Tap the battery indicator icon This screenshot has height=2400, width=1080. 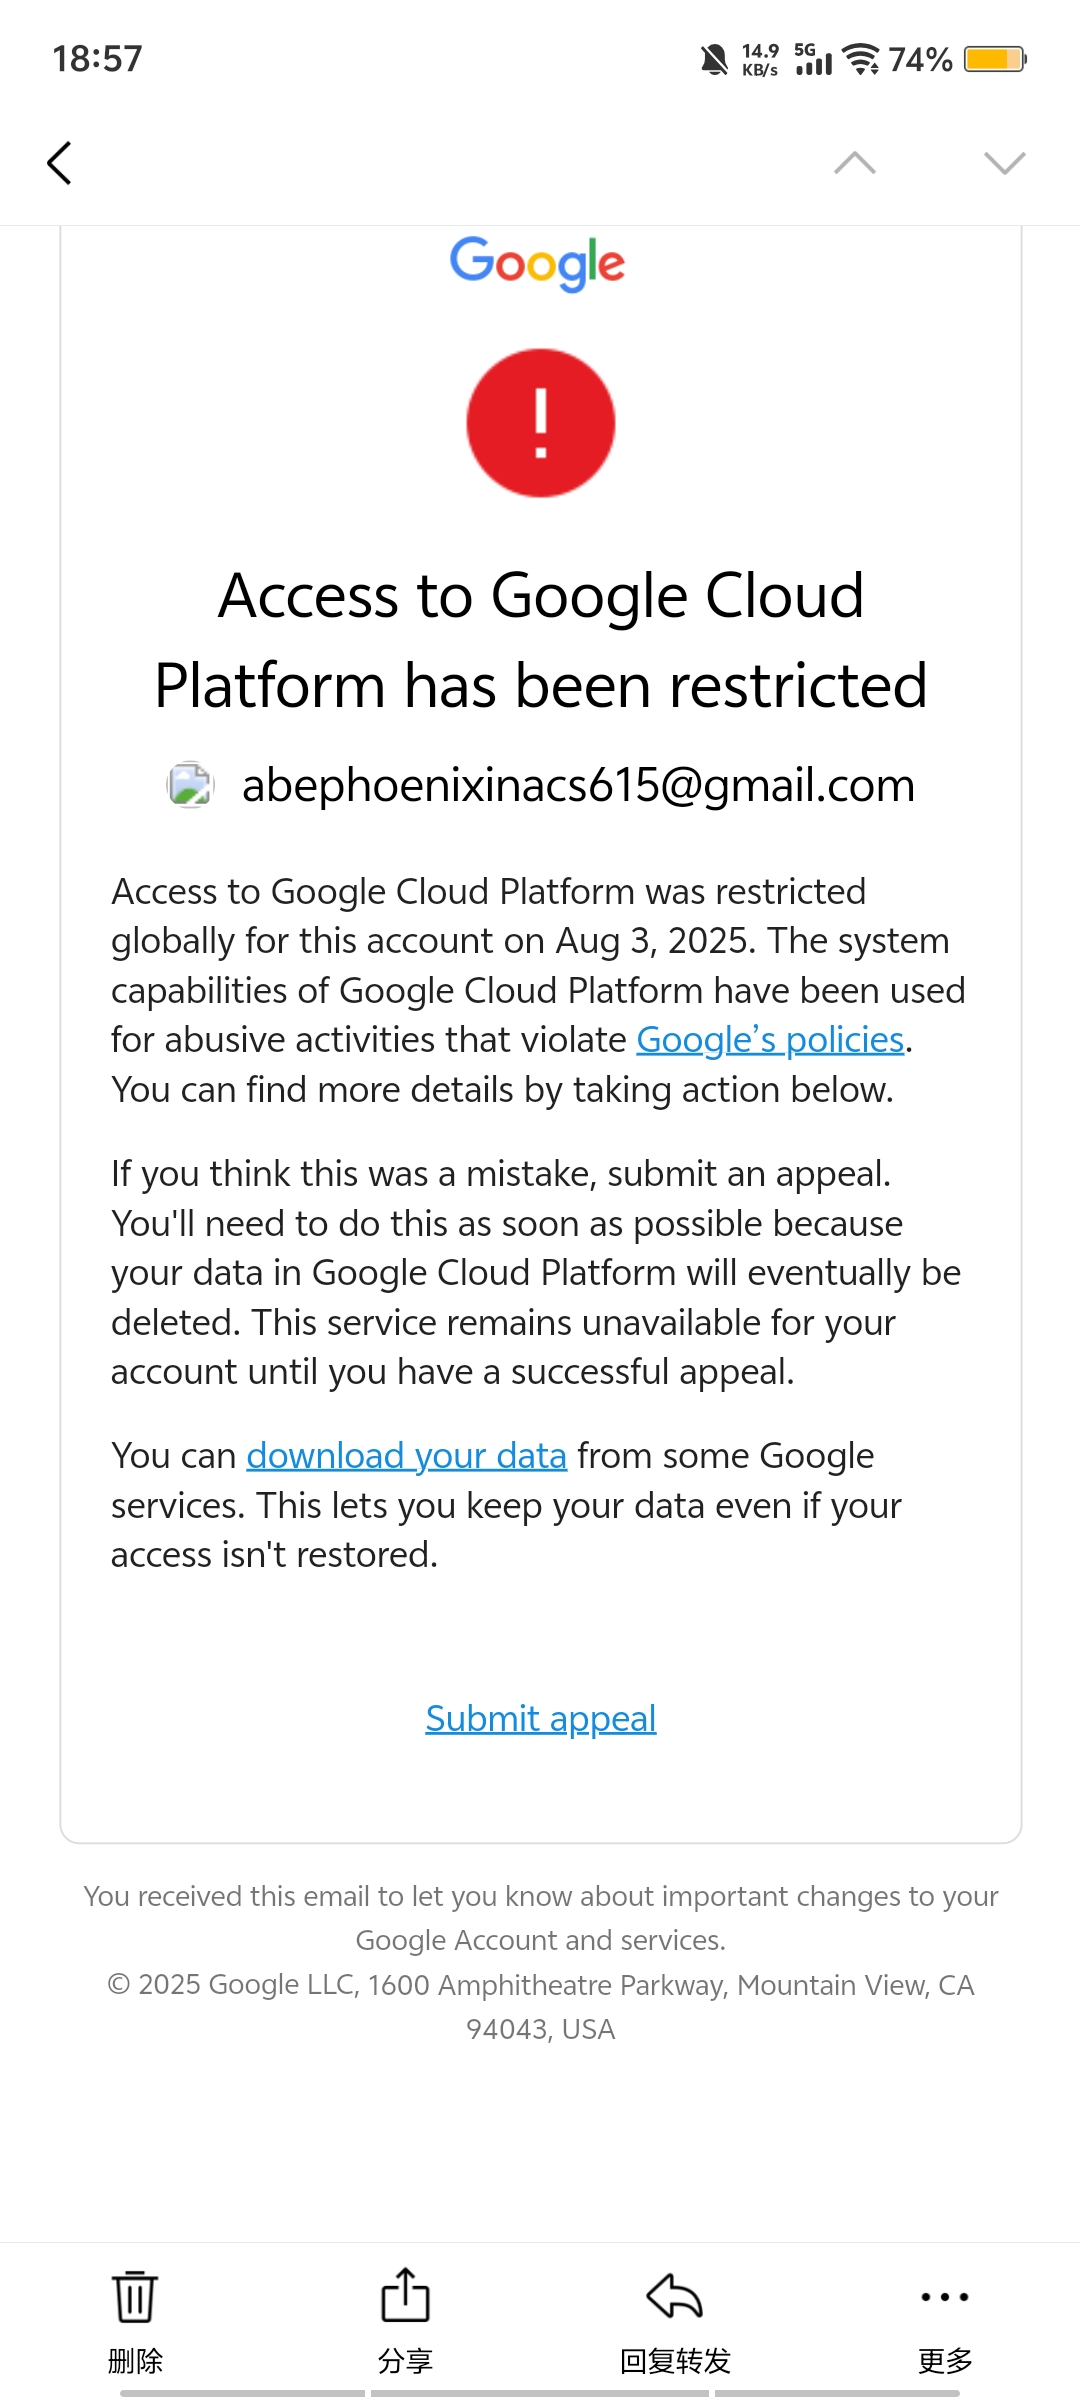coord(995,60)
